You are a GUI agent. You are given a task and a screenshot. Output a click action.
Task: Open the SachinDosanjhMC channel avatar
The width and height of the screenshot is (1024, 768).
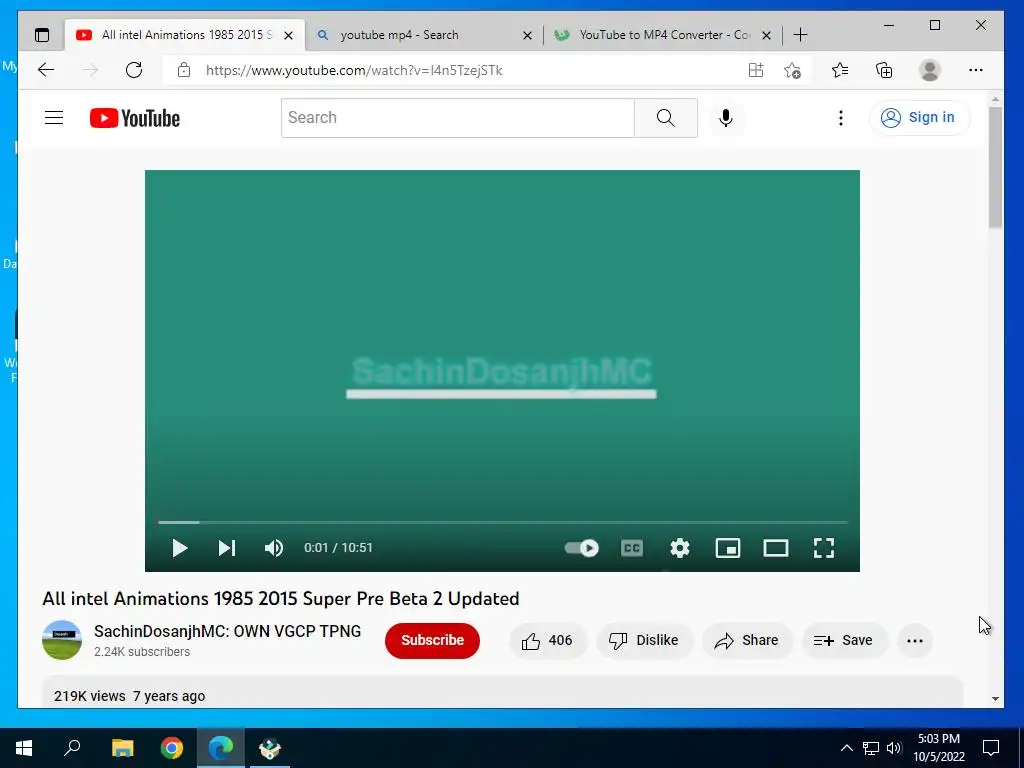tap(62, 640)
